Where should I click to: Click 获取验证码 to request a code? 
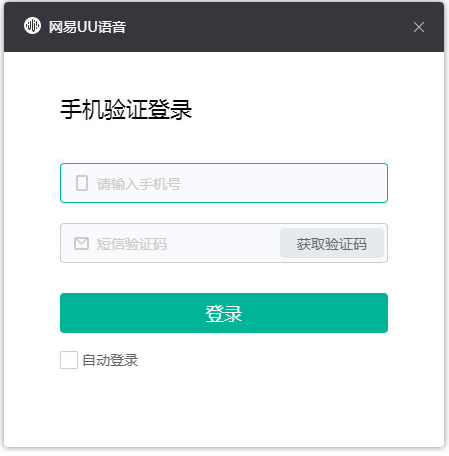pos(332,243)
